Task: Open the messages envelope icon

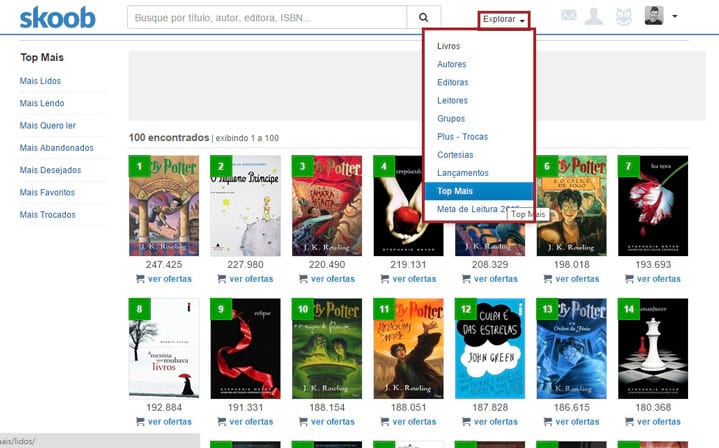Action: [x=569, y=15]
